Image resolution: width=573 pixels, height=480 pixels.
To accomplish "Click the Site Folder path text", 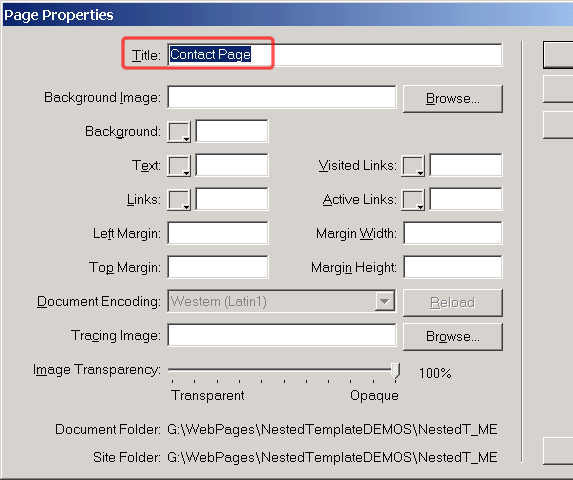I will pos(332,457).
